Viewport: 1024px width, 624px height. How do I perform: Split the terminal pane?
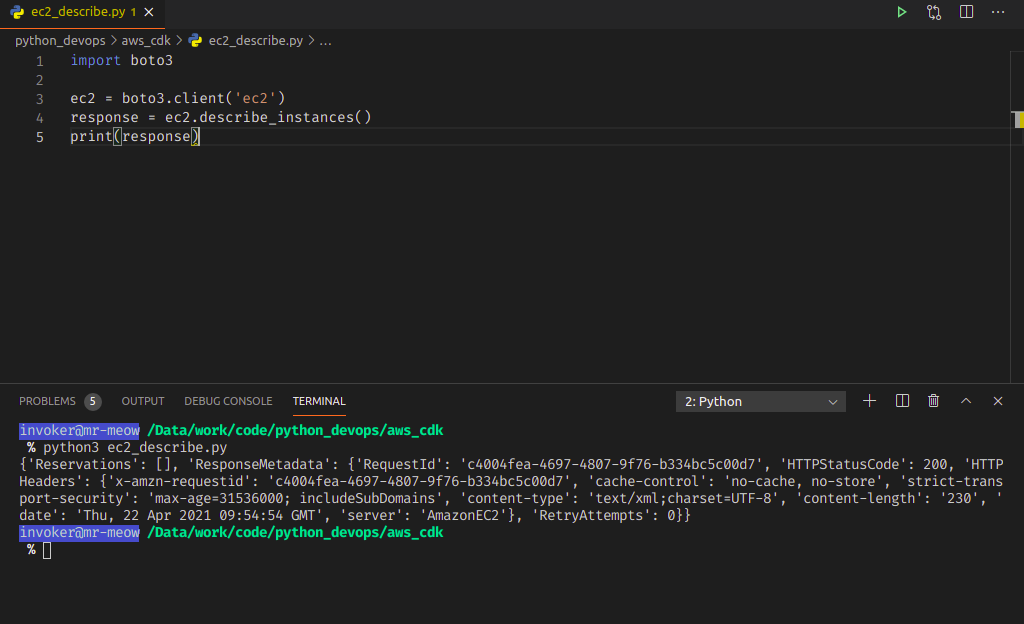click(x=902, y=401)
